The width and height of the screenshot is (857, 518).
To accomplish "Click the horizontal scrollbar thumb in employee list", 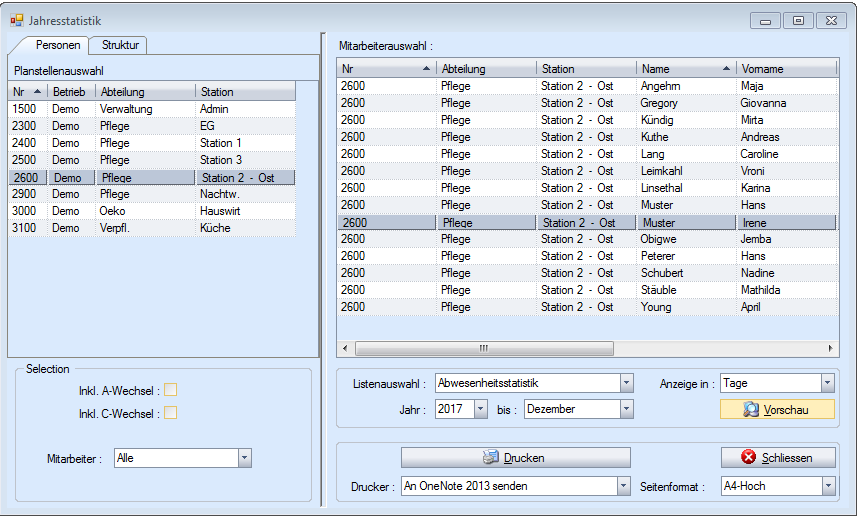I will [x=482, y=348].
